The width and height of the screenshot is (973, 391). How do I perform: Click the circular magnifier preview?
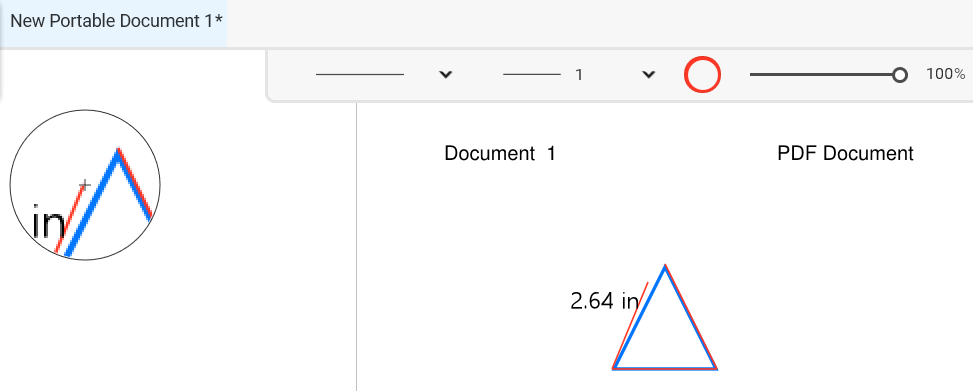(x=85, y=185)
